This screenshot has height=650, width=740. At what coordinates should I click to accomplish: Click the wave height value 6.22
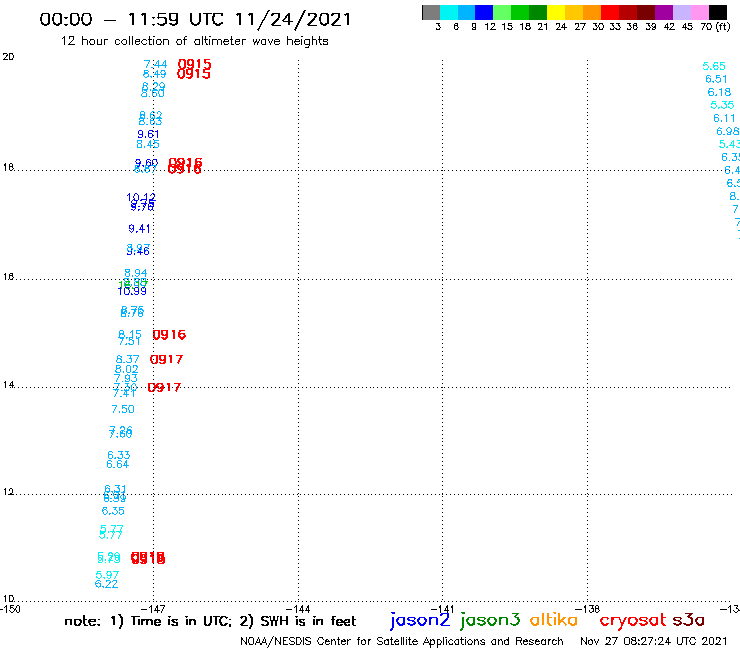[x=106, y=584]
